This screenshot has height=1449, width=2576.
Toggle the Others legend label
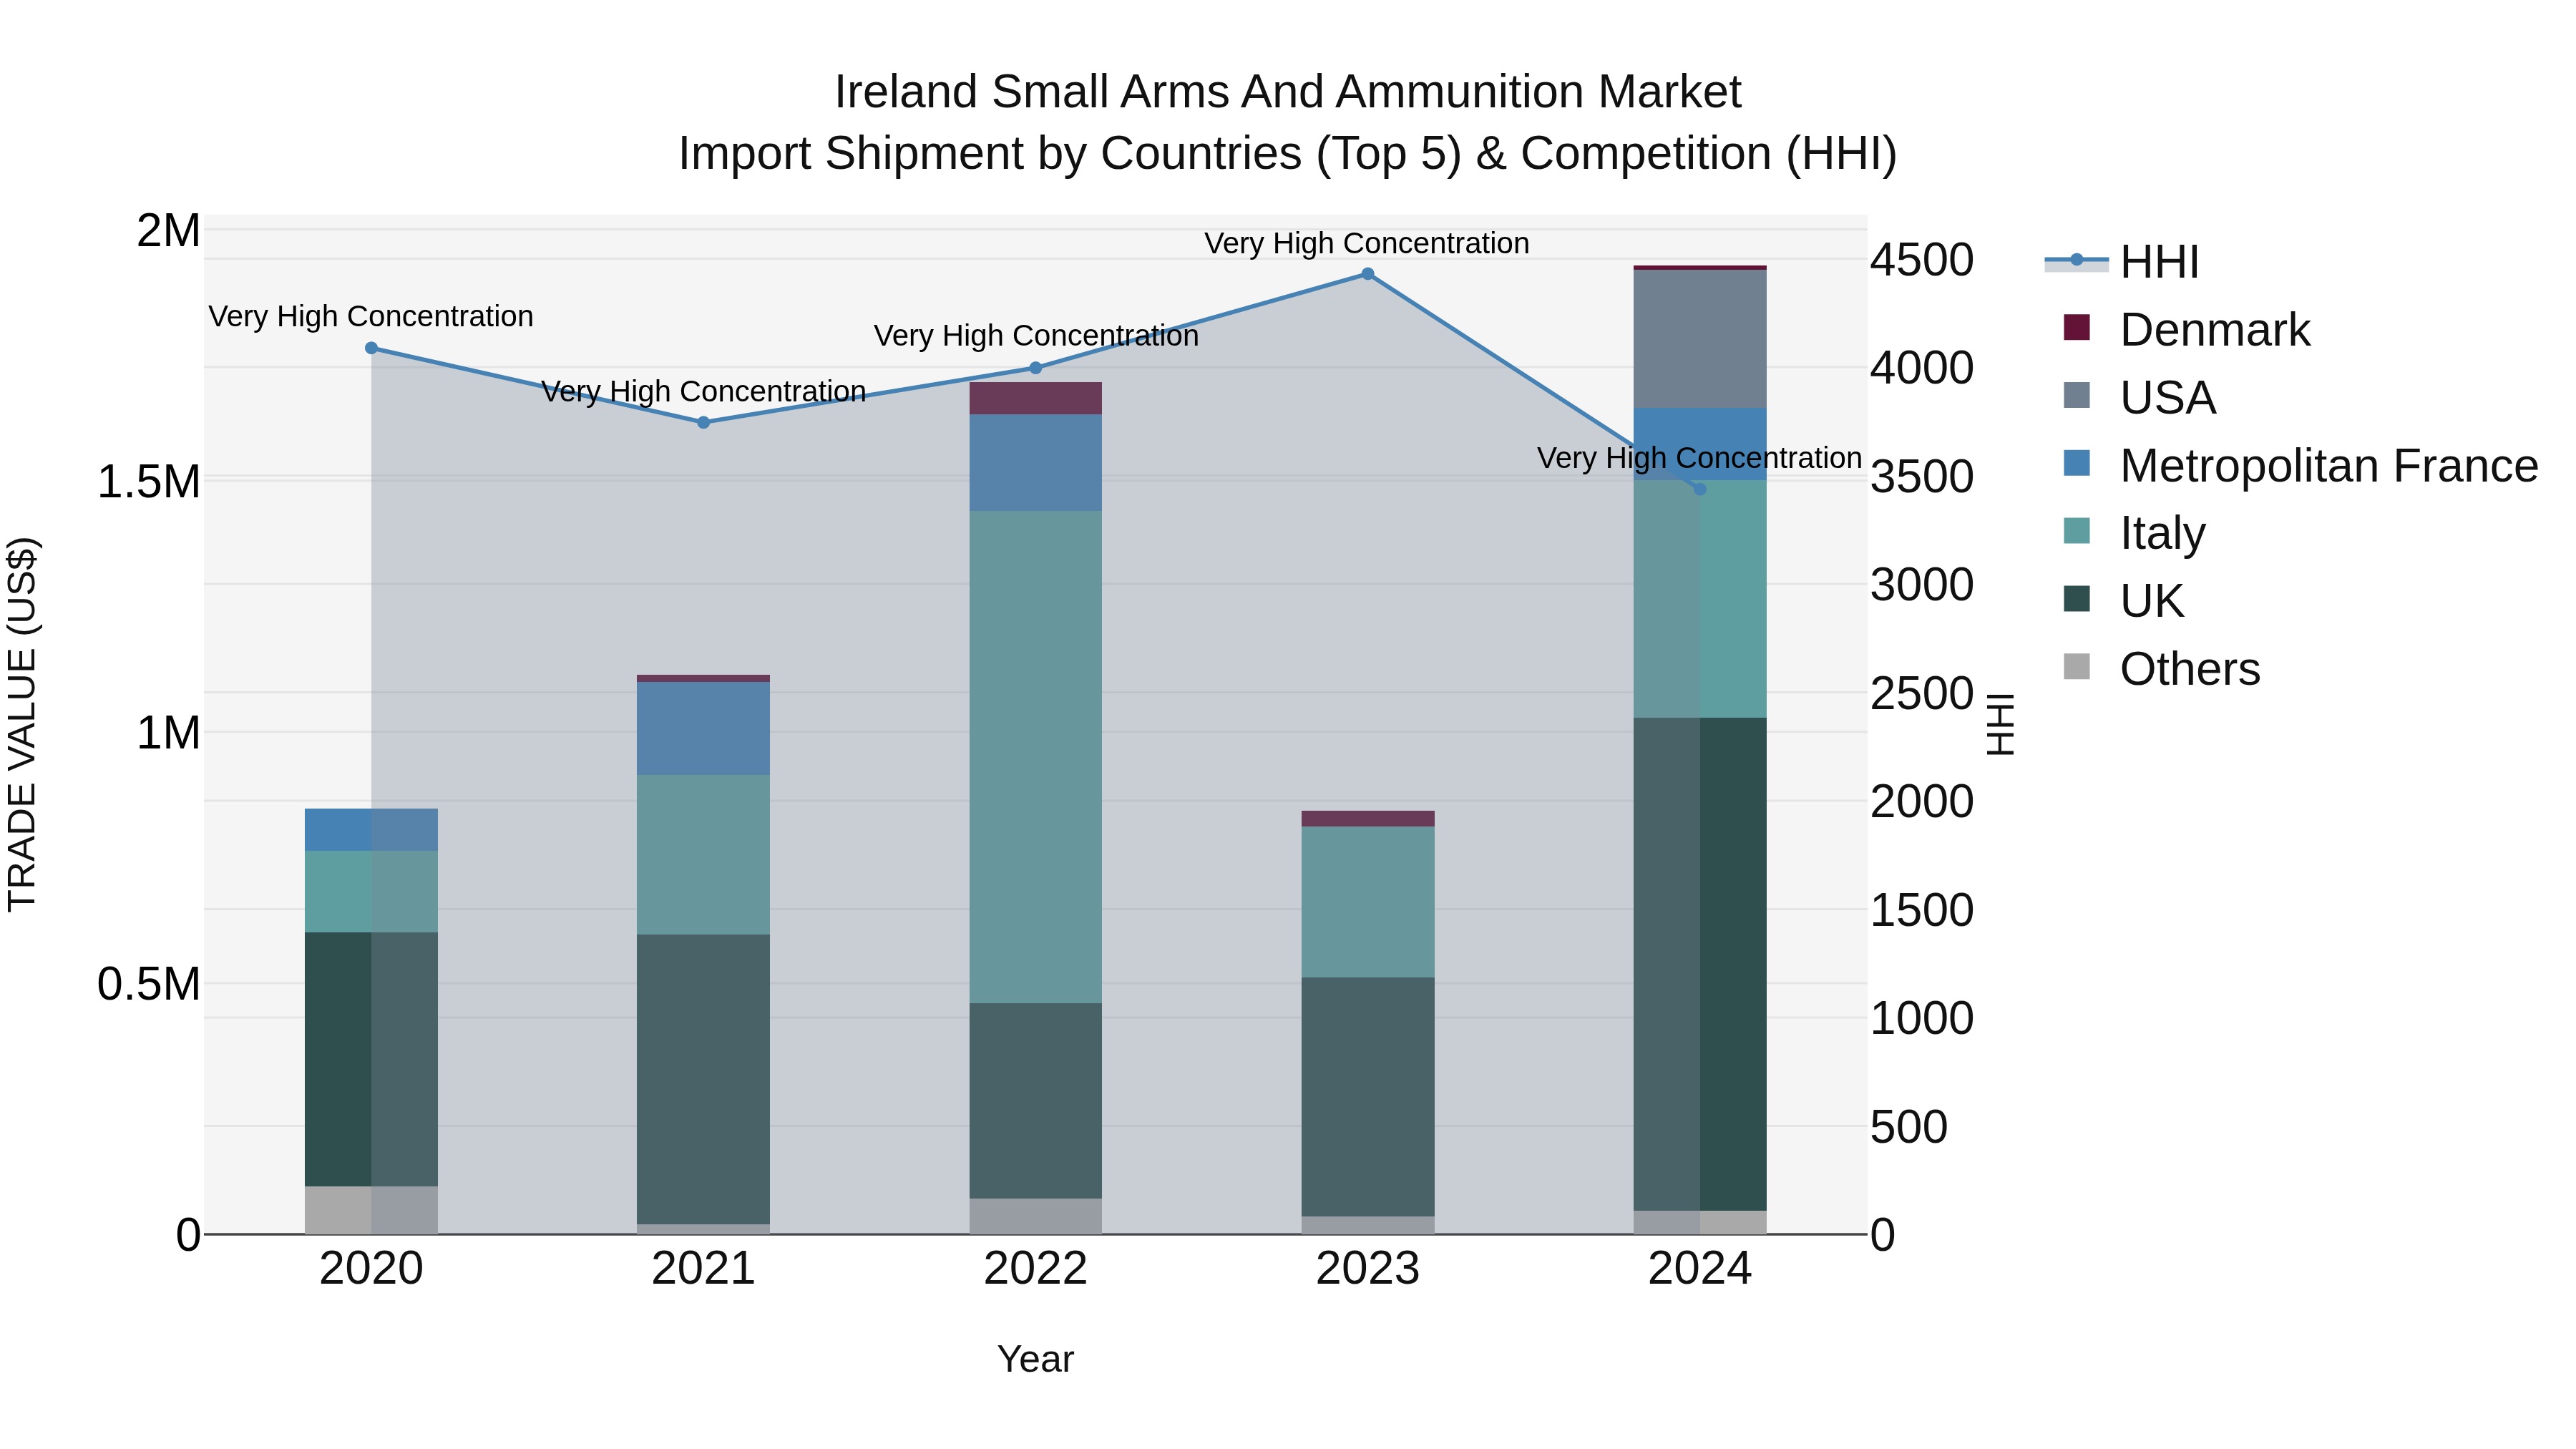click(x=2190, y=670)
